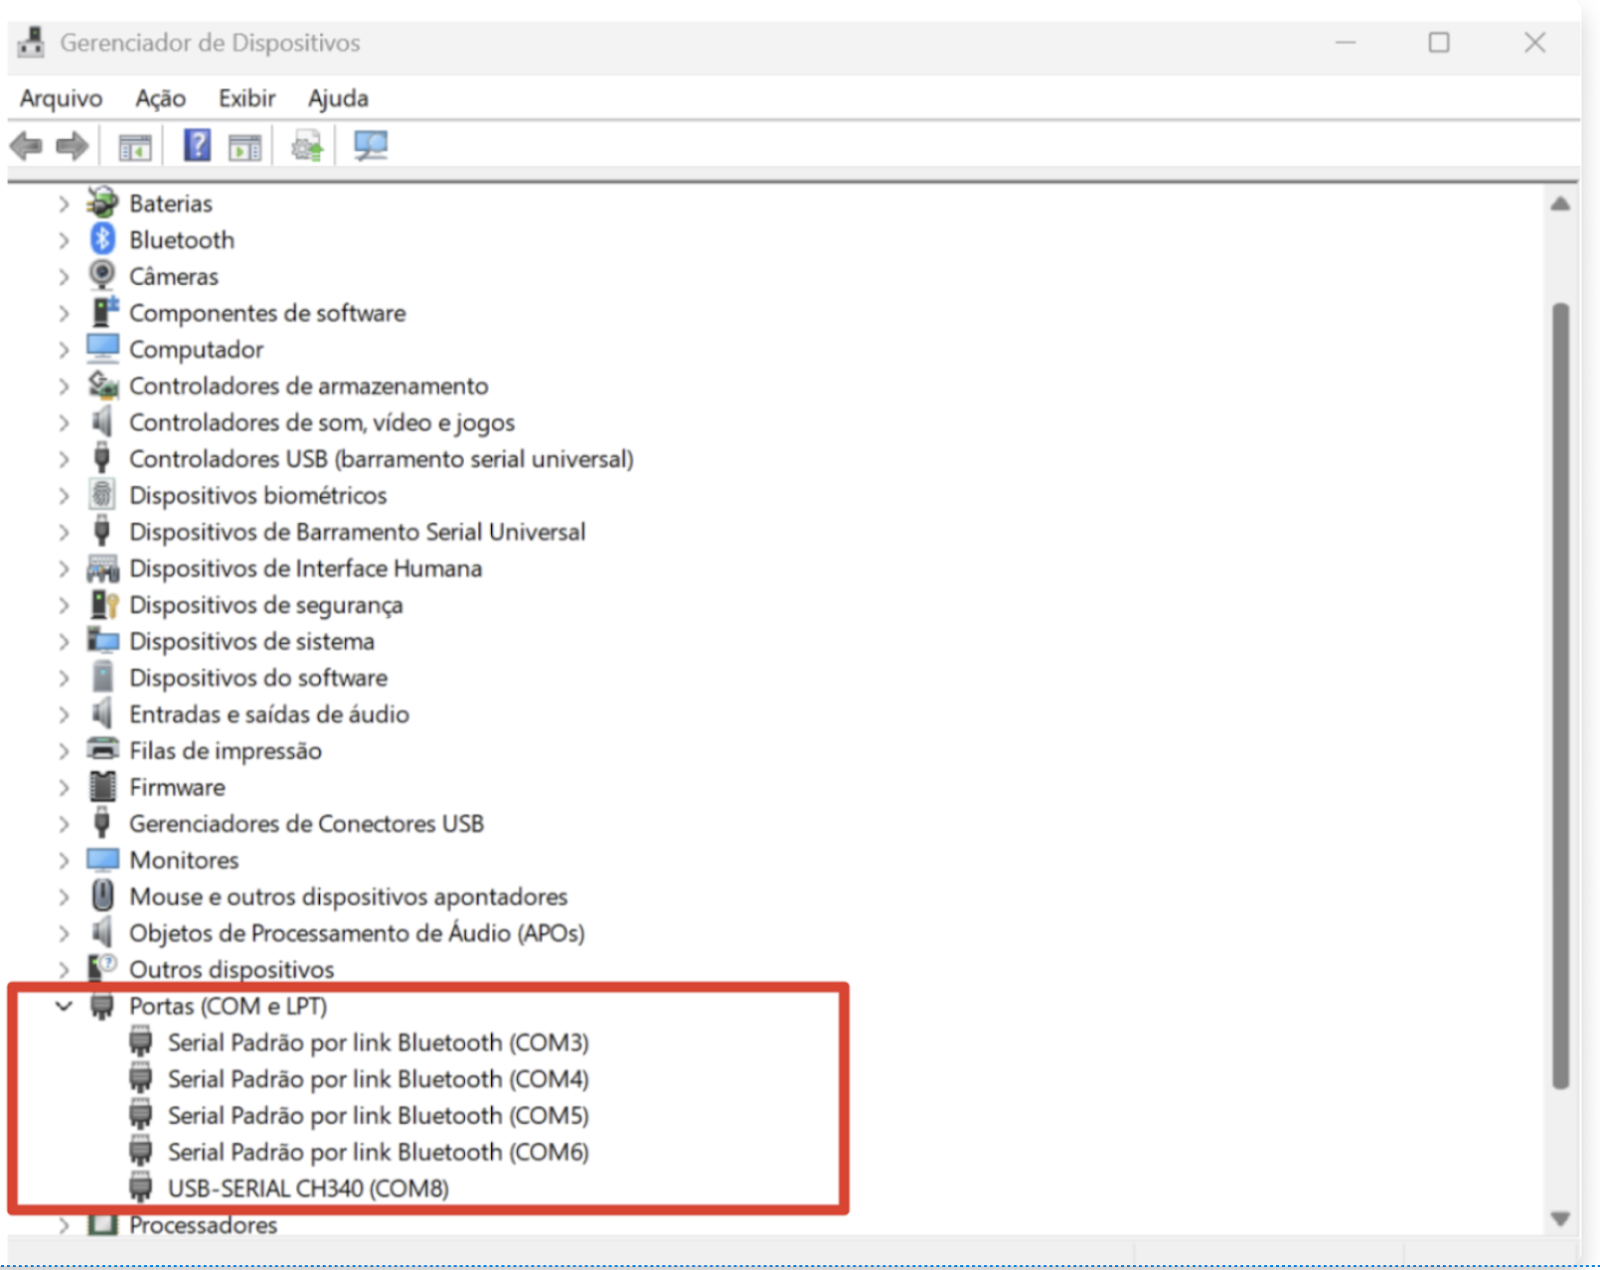Expand the Firmware chevron
The width and height of the screenshot is (1600, 1270).
click(64, 787)
